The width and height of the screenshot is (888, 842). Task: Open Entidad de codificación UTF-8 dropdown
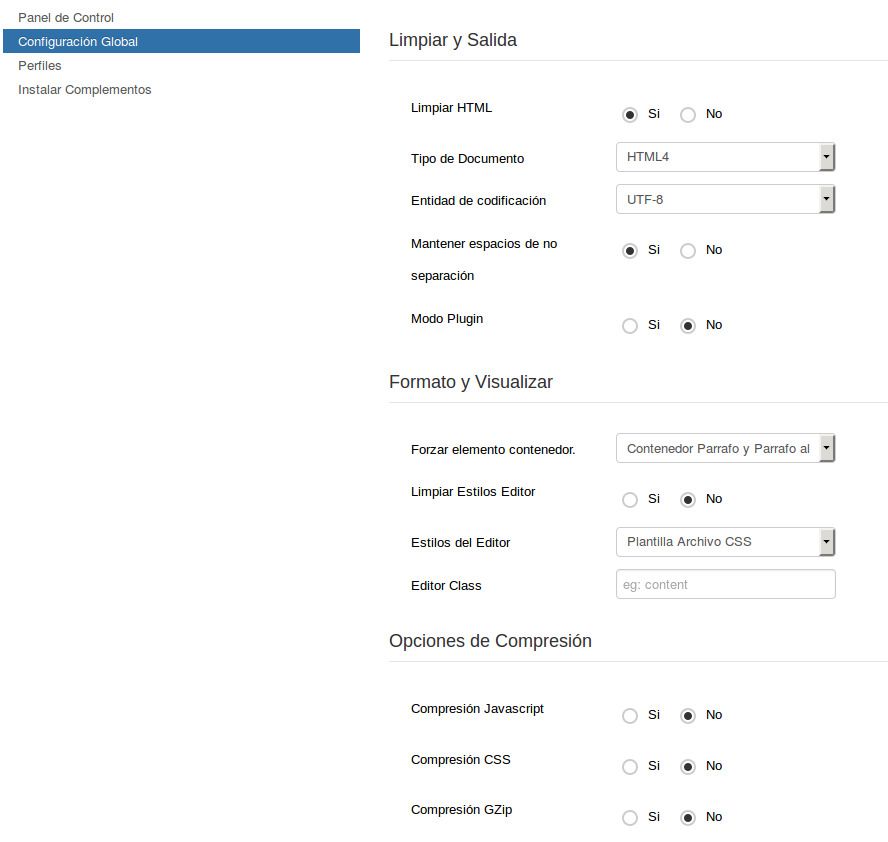pos(725,199)
